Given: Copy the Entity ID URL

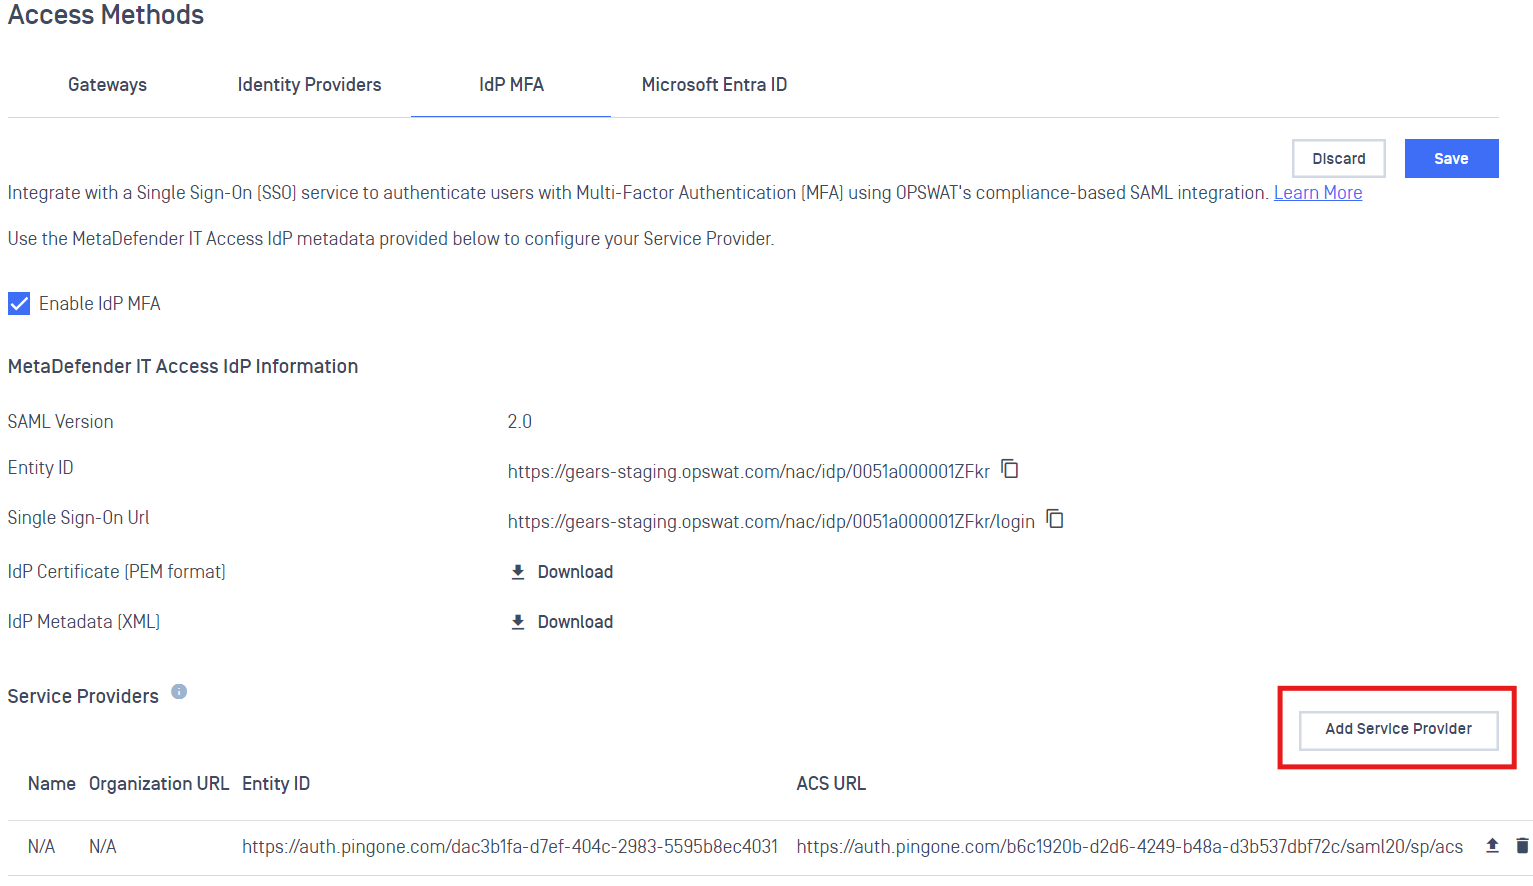Looking at the screenshot, I should tap(1010, 469).
